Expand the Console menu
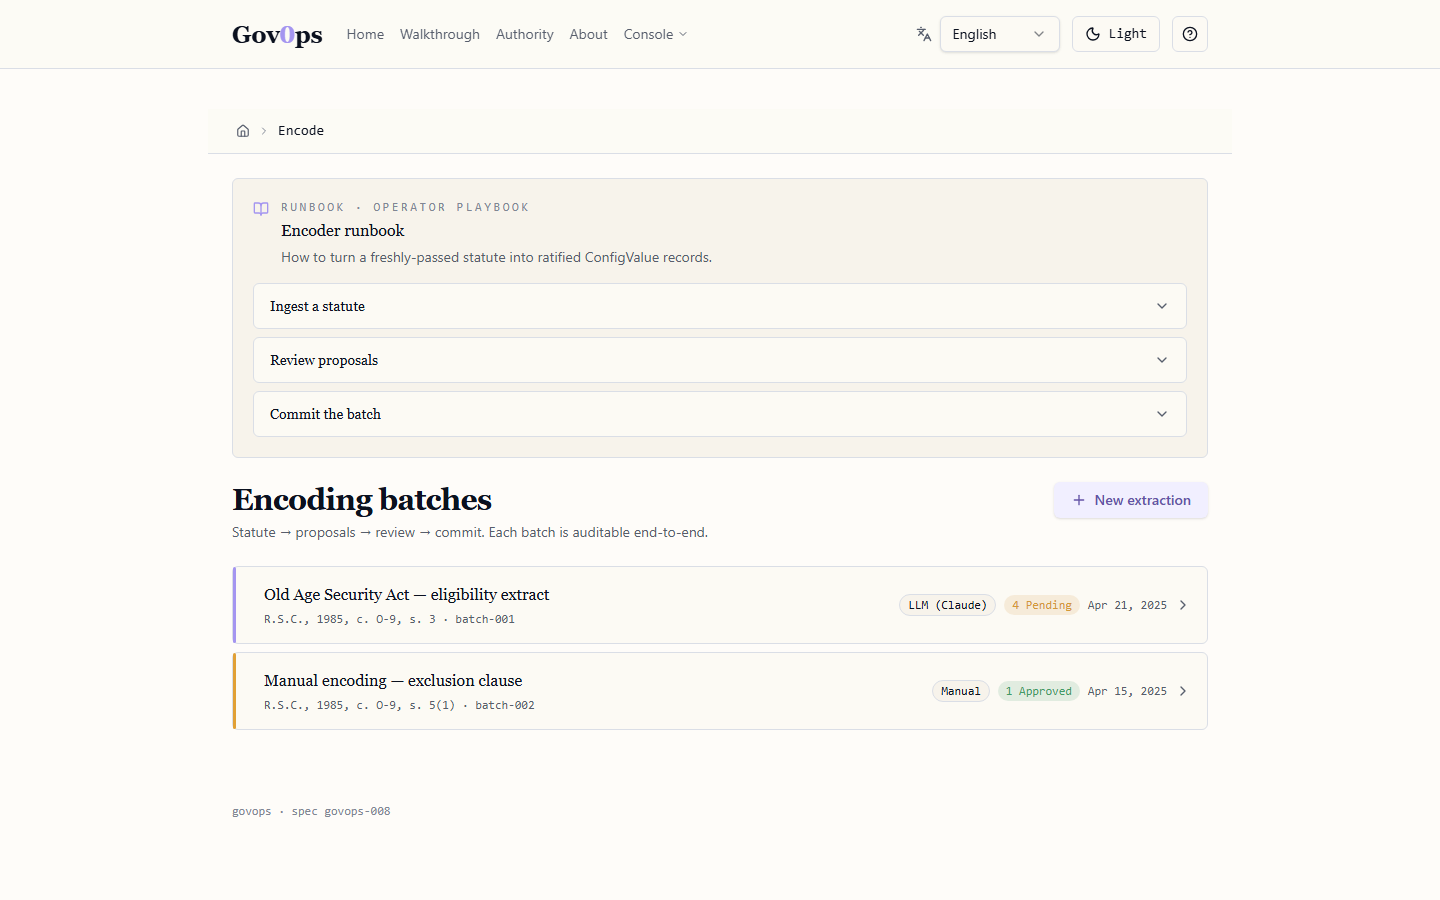Image resolution: width=1440 pixels, height=900 pixels. click(656, 34)
